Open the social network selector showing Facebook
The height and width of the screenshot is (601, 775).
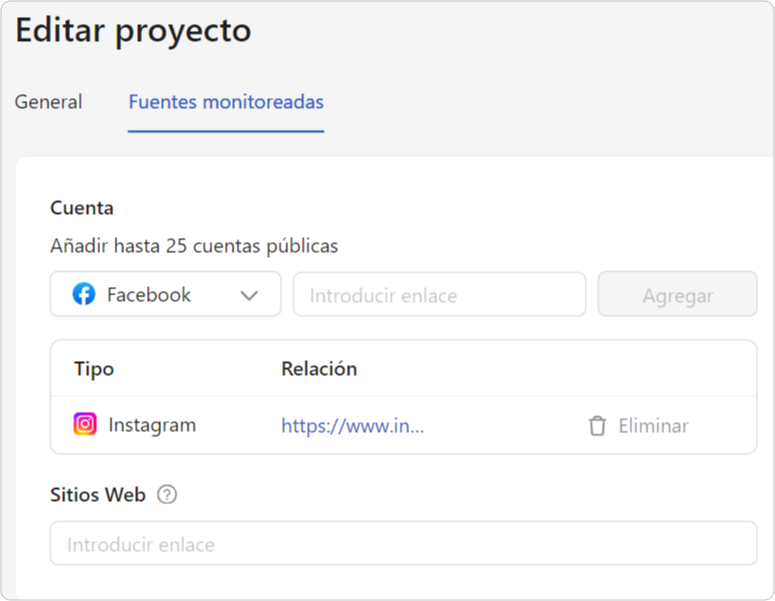tap(166, 294)
